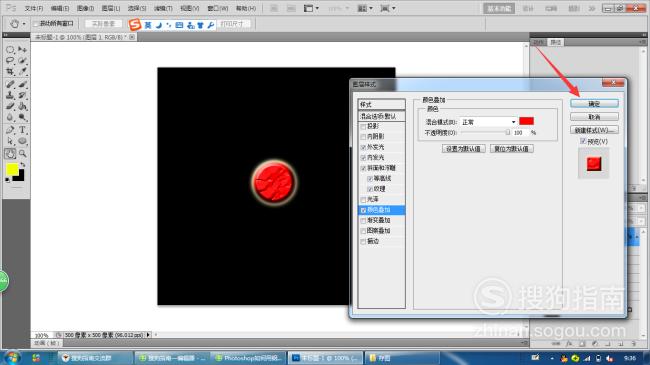Viewport: 650px width, 365px height.
Task: Select the Brush tool
Action: (22, 85)
